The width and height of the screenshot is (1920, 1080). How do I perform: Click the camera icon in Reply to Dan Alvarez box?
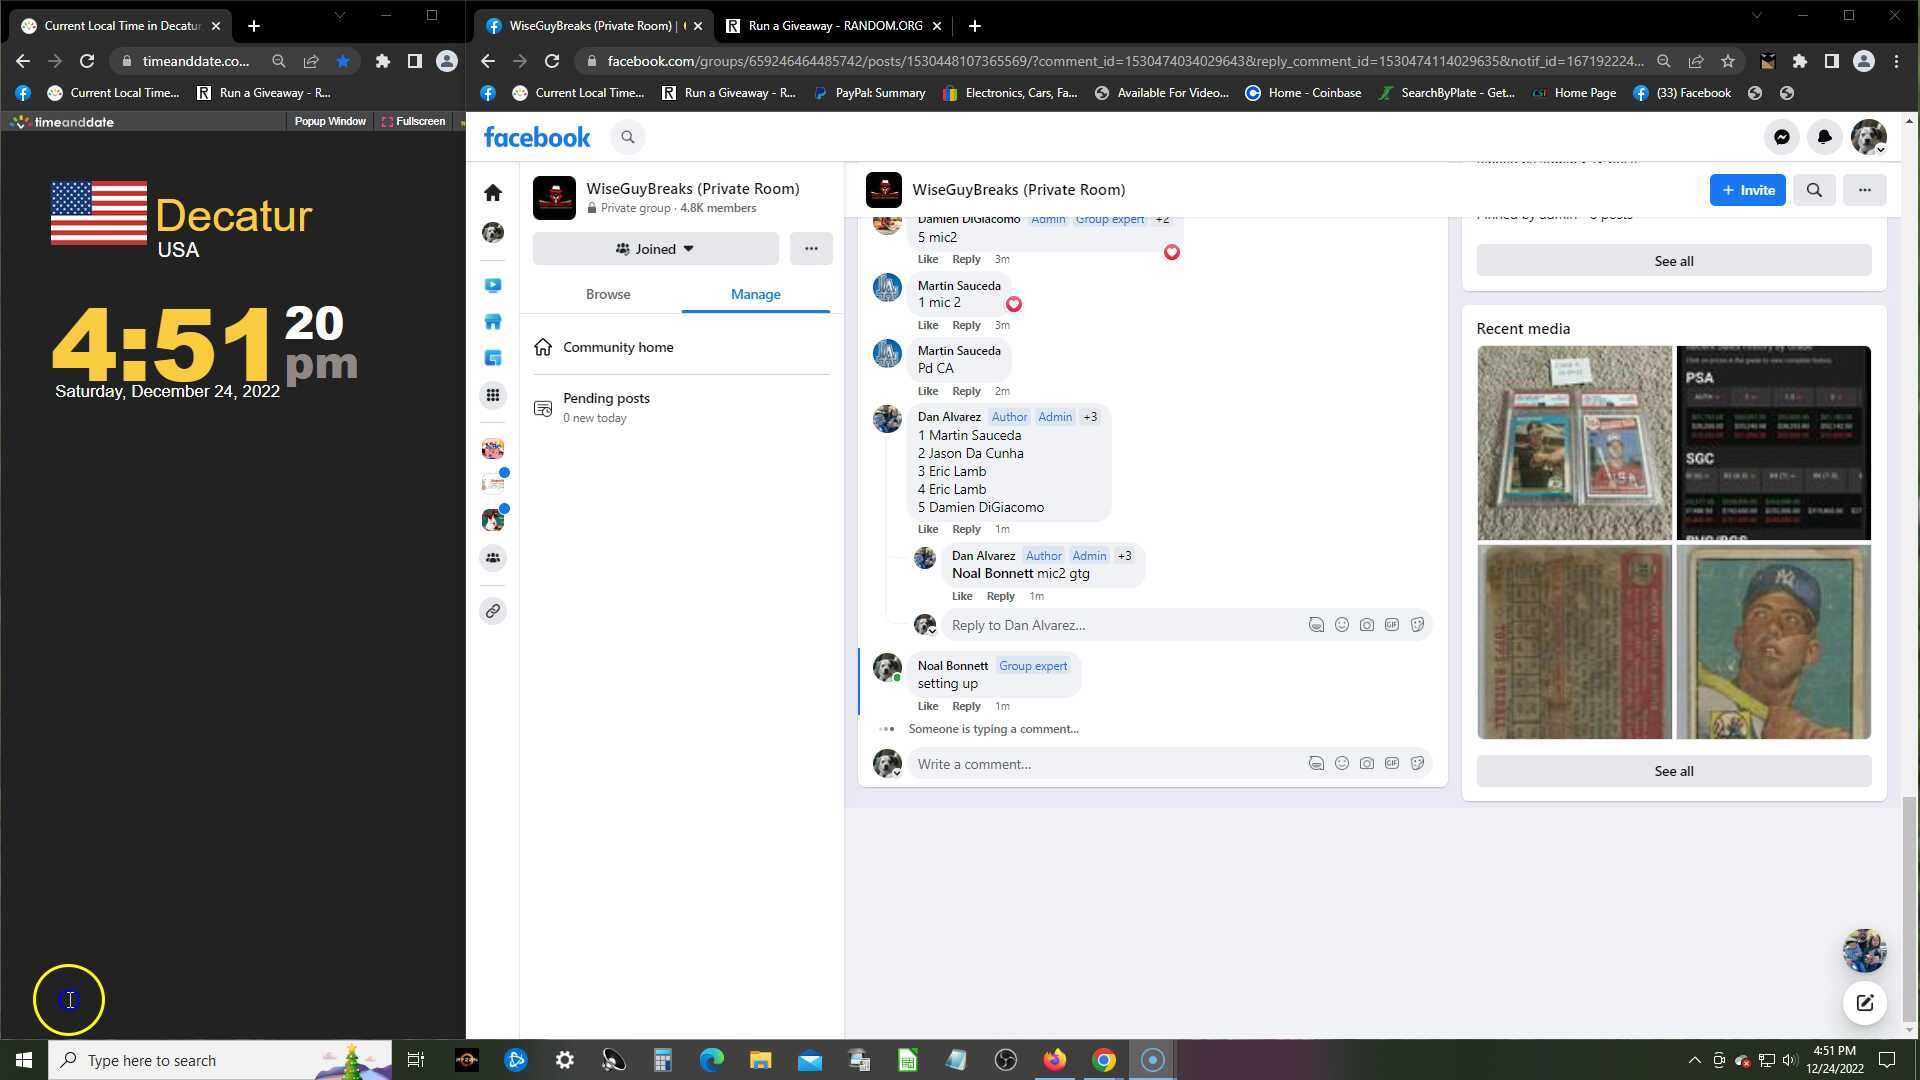click(1366, 625)
